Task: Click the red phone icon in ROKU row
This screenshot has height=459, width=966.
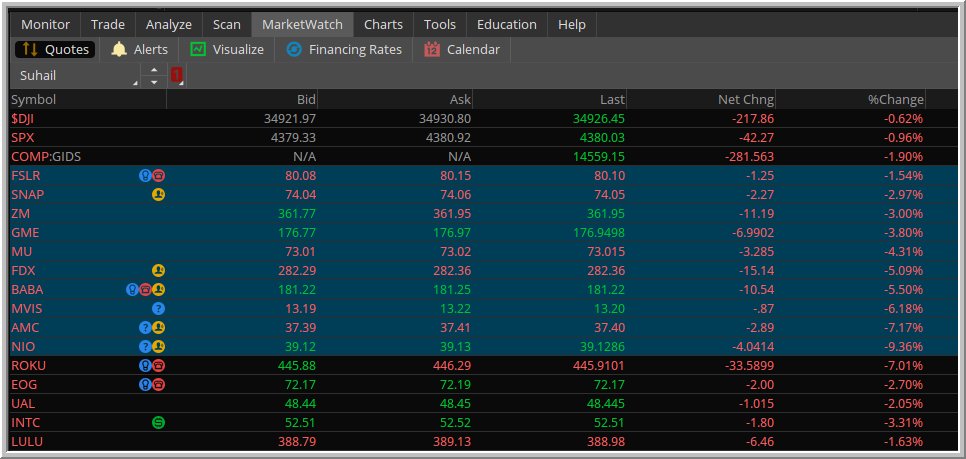Action: coord(158,366)
